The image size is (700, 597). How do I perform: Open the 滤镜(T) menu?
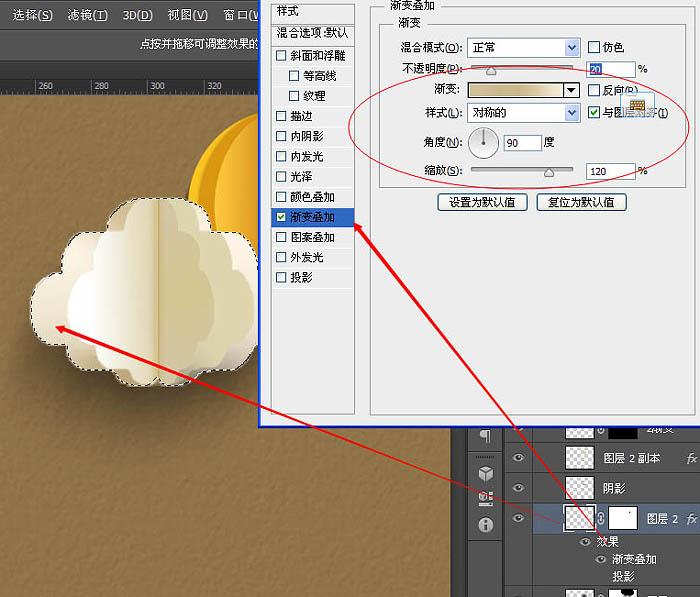(x=88, y=15)
